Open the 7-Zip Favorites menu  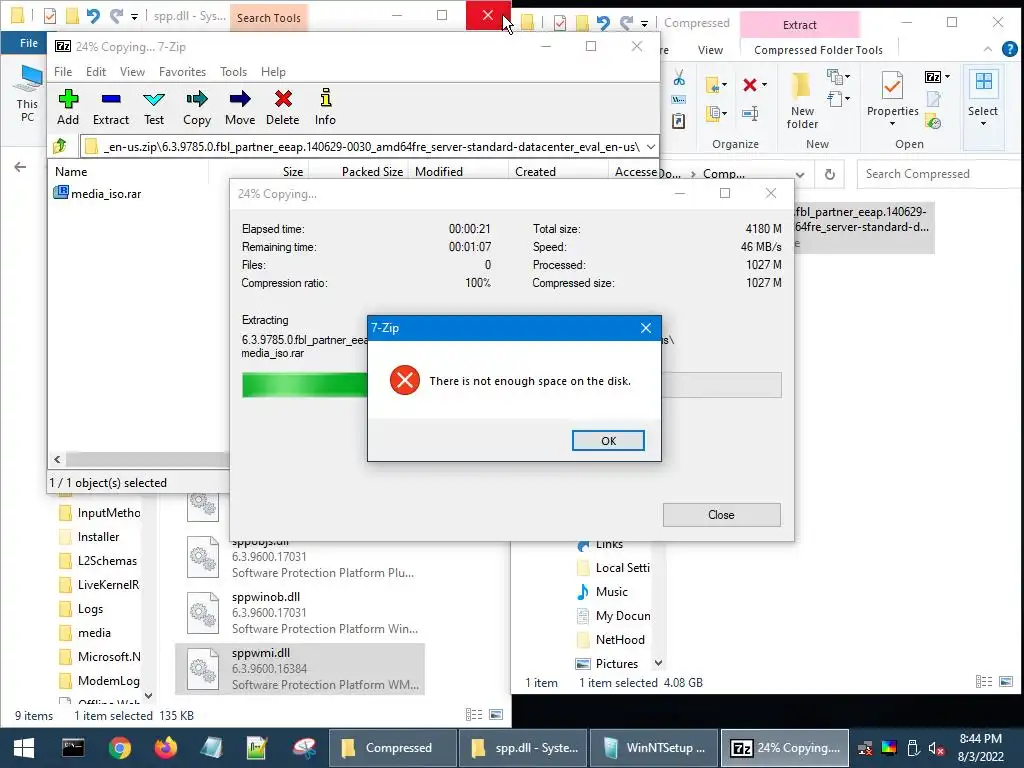(182, 72)
